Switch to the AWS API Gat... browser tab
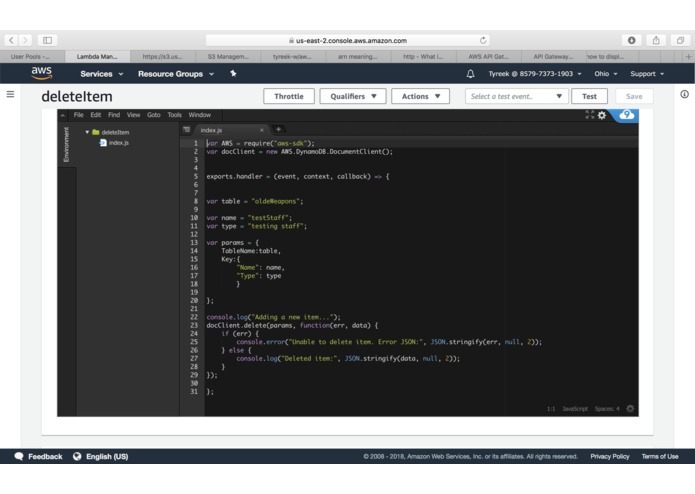Screen dimensions: 695x494 pyautogui.click(x=488, y=57)
